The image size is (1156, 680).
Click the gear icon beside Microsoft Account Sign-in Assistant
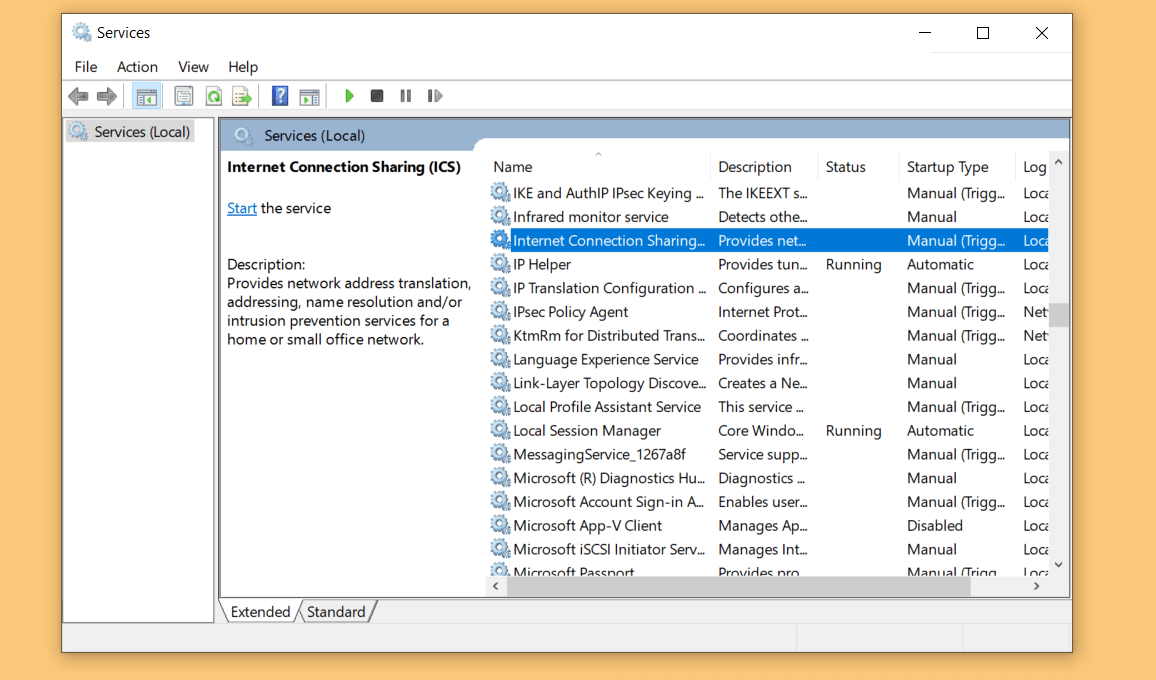pos(500,502)
